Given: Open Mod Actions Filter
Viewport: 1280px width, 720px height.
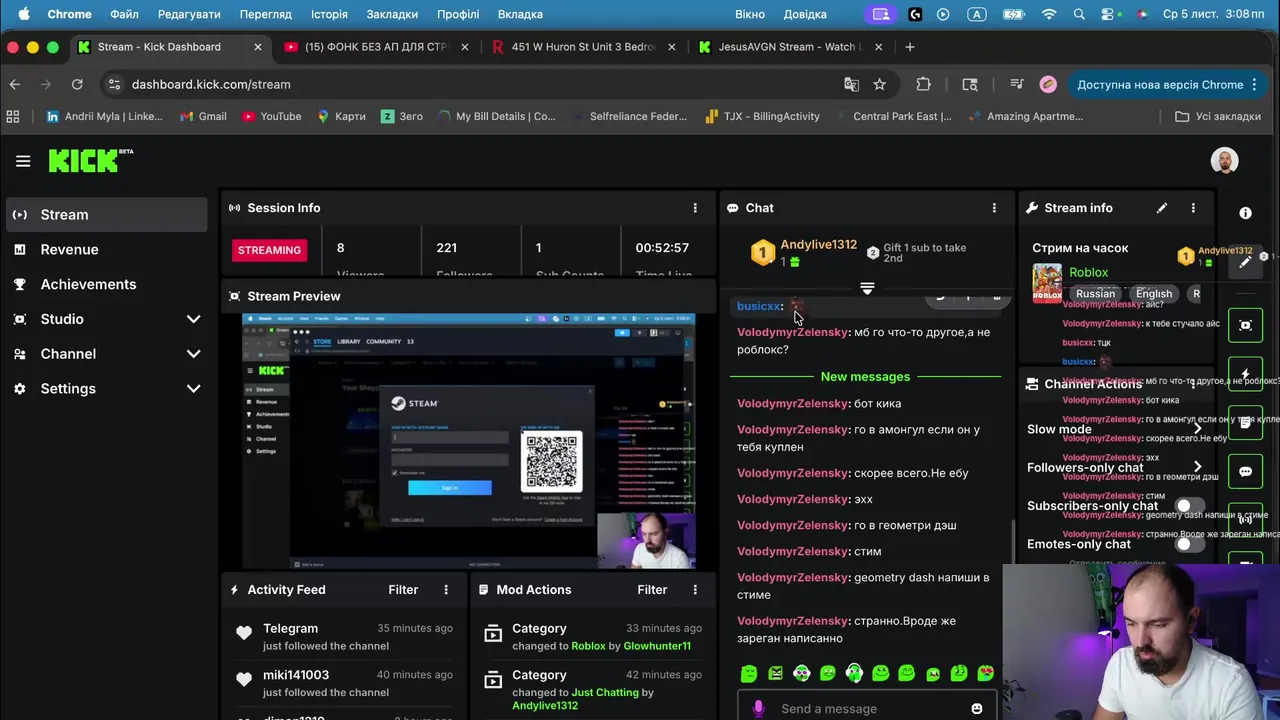Looking at the screenshot, I should point(652,590).
